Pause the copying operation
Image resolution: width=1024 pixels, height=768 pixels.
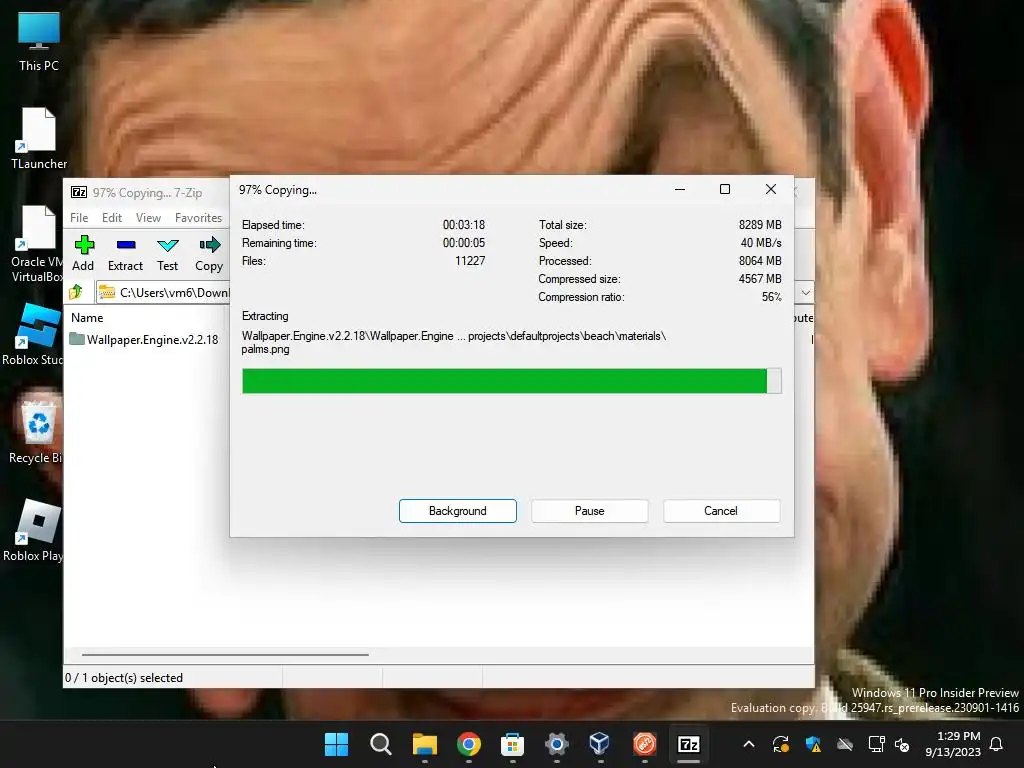click(590, 511)
